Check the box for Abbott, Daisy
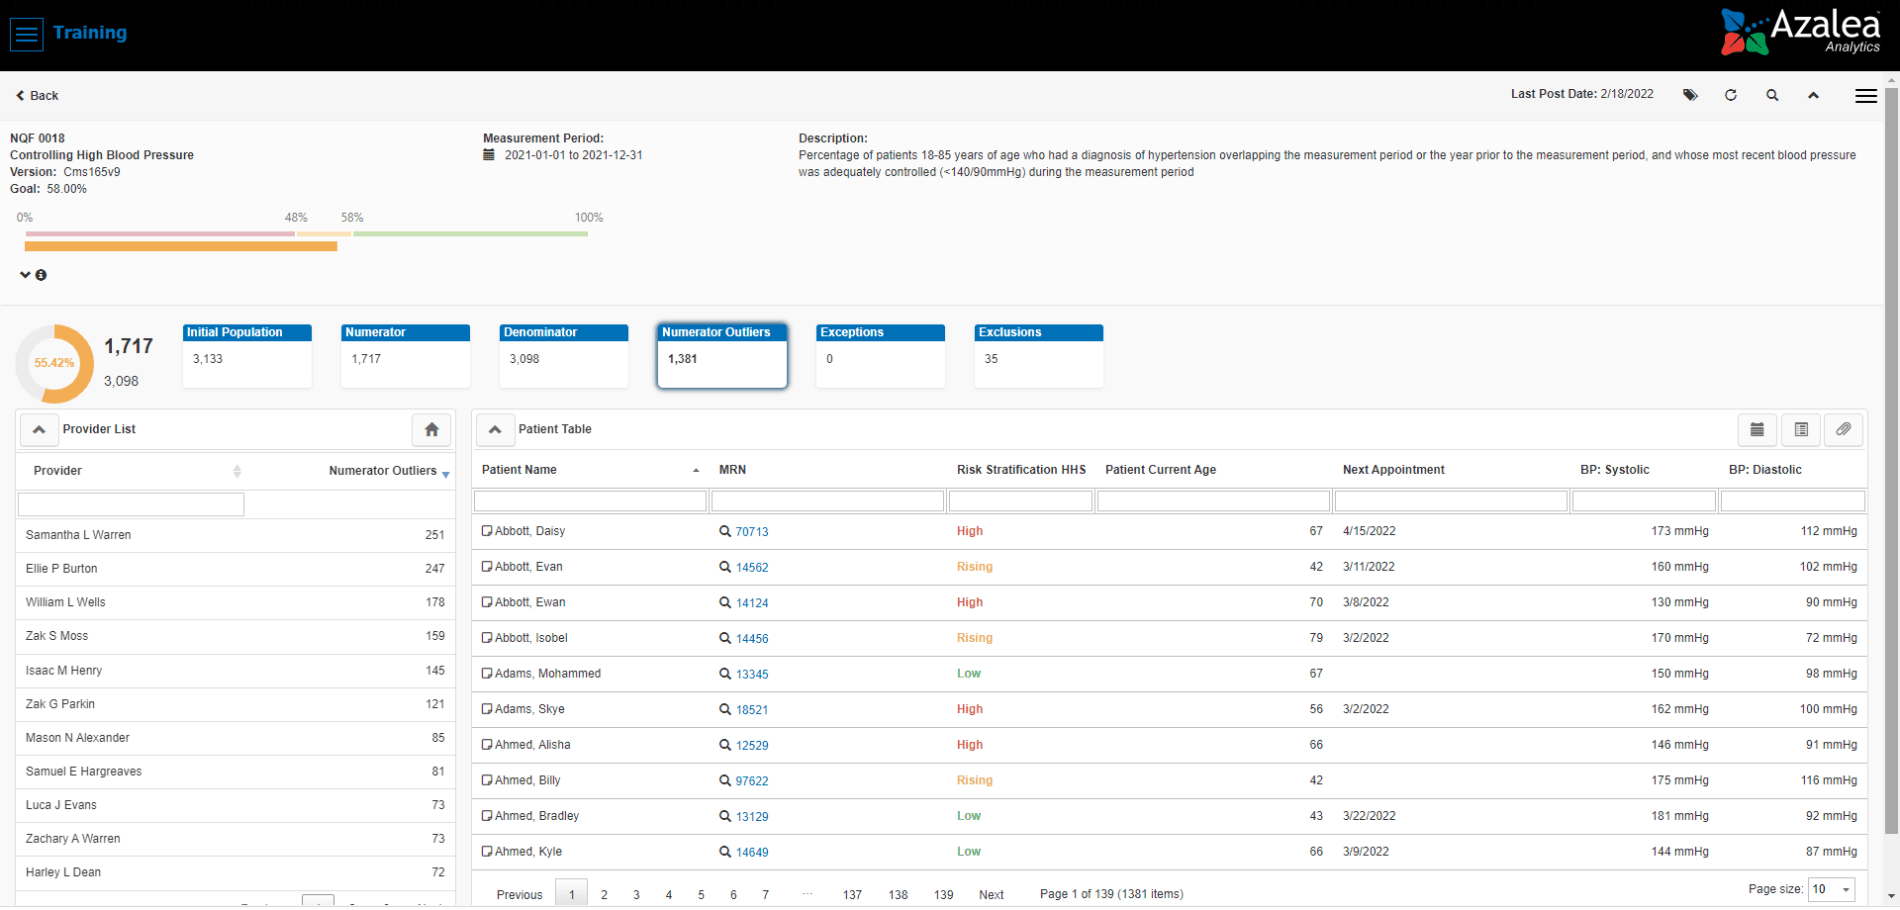Viewport: 1900px width, 910px height. (487, 531)
